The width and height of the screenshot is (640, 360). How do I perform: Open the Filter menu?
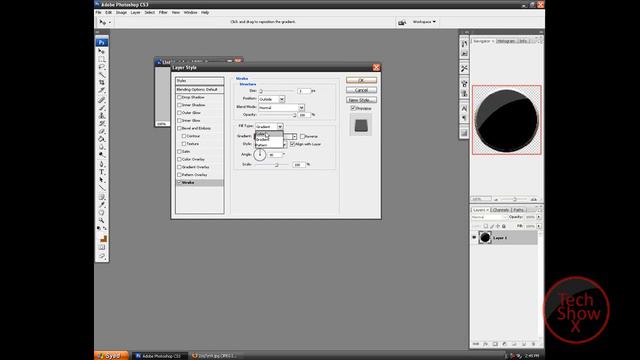(163, 13)
